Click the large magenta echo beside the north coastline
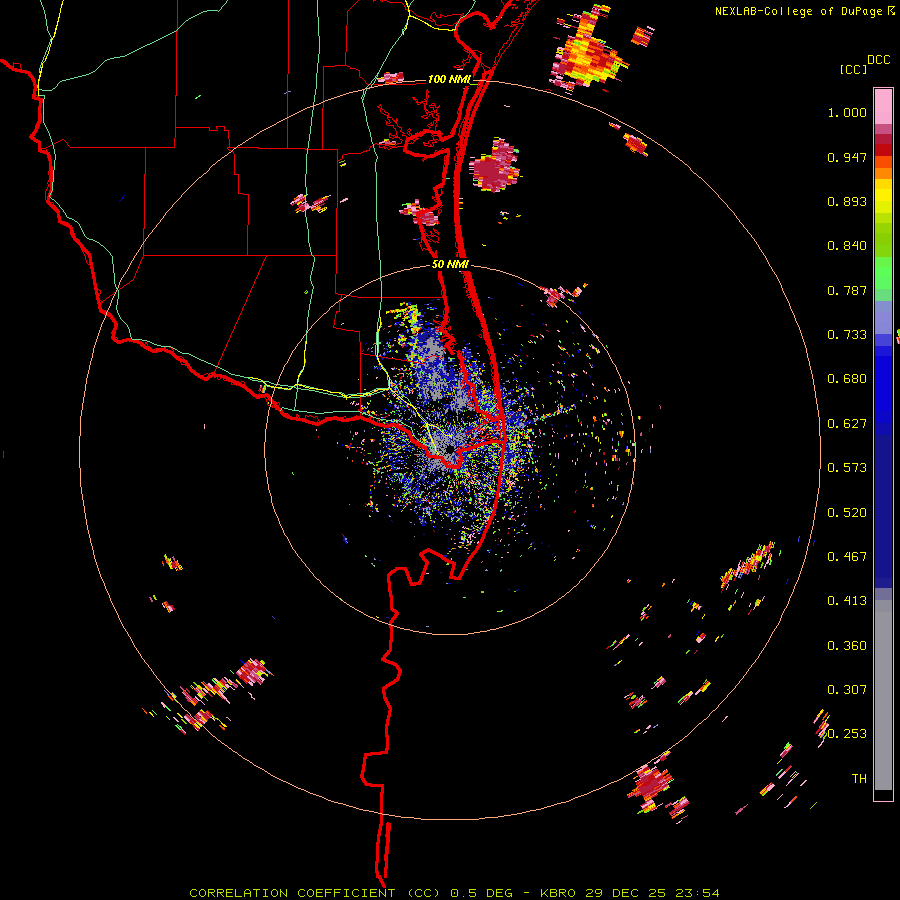The height and width of the screenshot is (900, 900). tap(494, 167)
